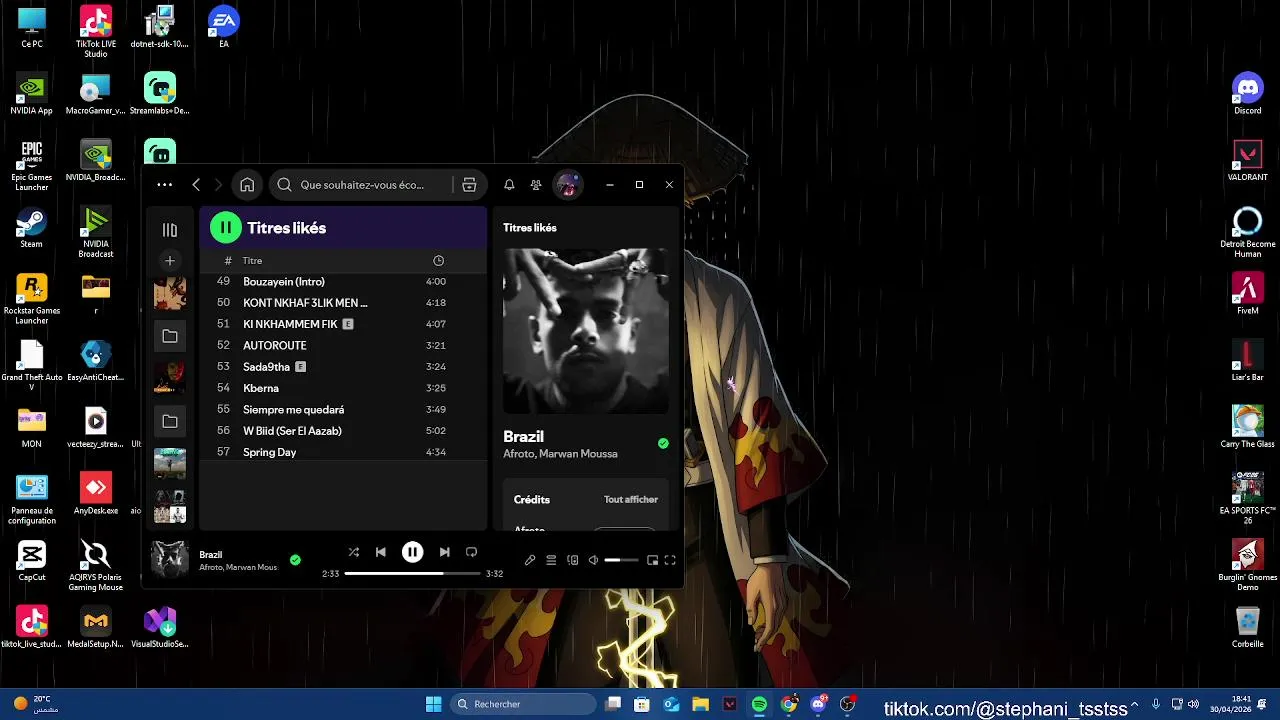Open Spotify from the taskbar
Image resolution: width=1280 pixels, height=720 pixels.
coord(759,705)
